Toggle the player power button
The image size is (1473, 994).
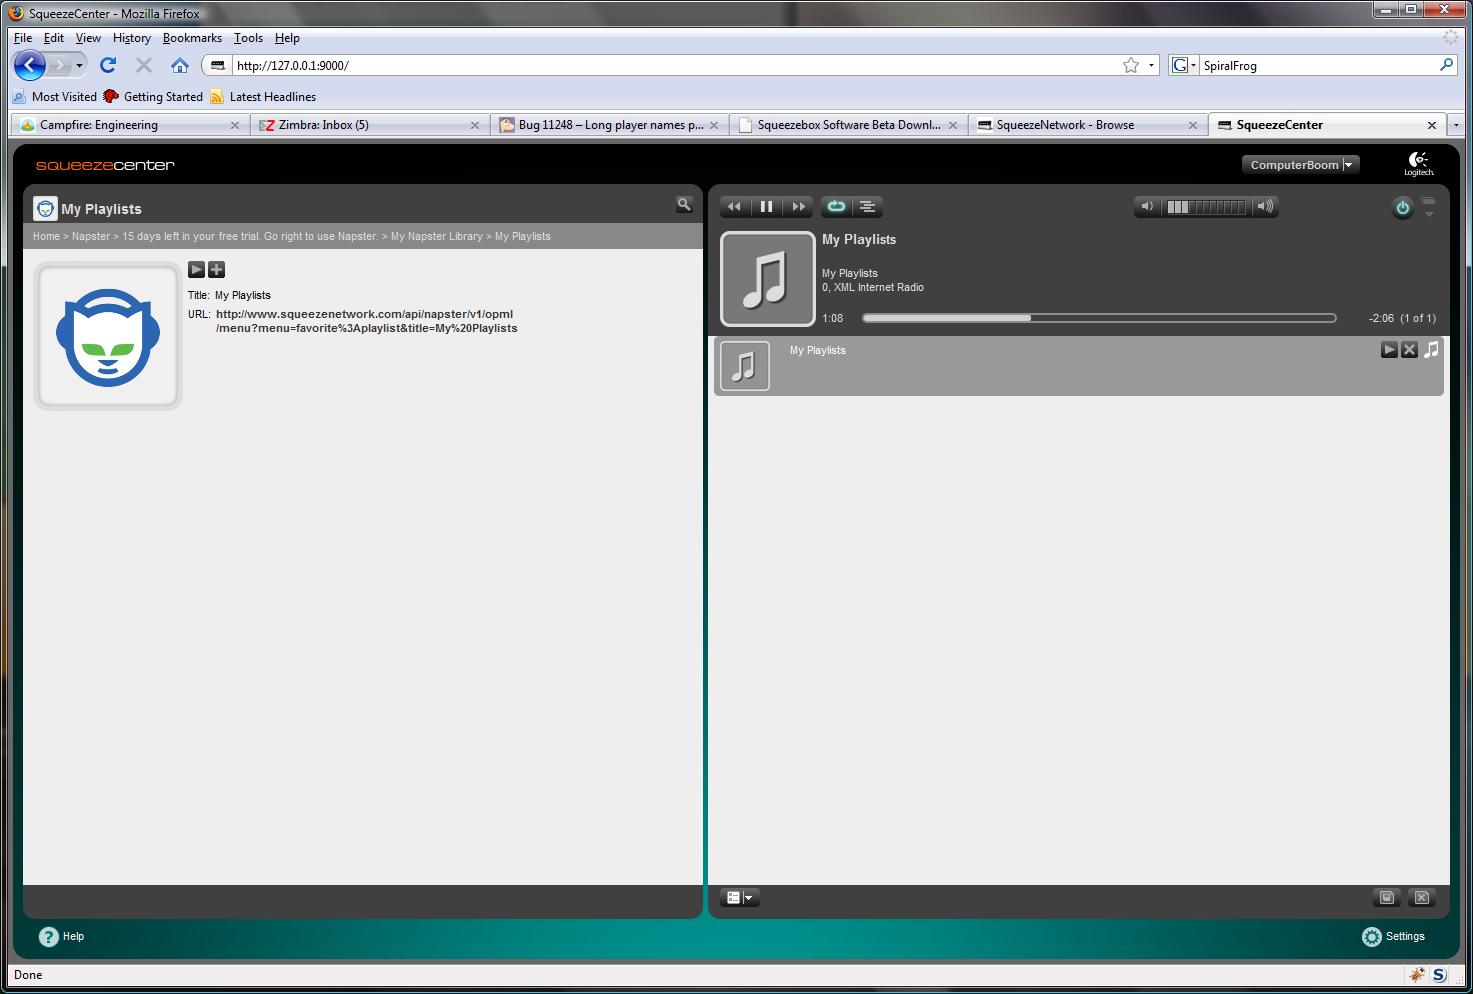click(1402, 208)
